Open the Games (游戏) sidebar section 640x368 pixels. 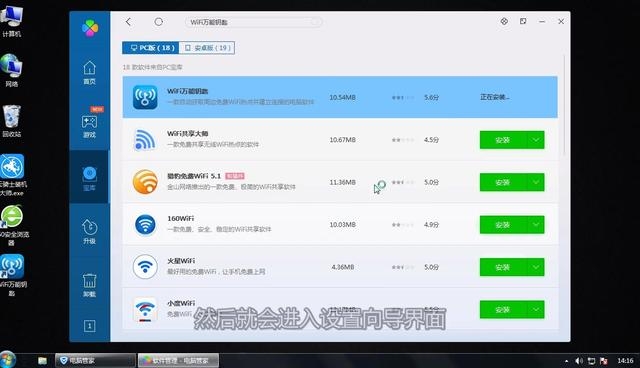coord(89,126)
